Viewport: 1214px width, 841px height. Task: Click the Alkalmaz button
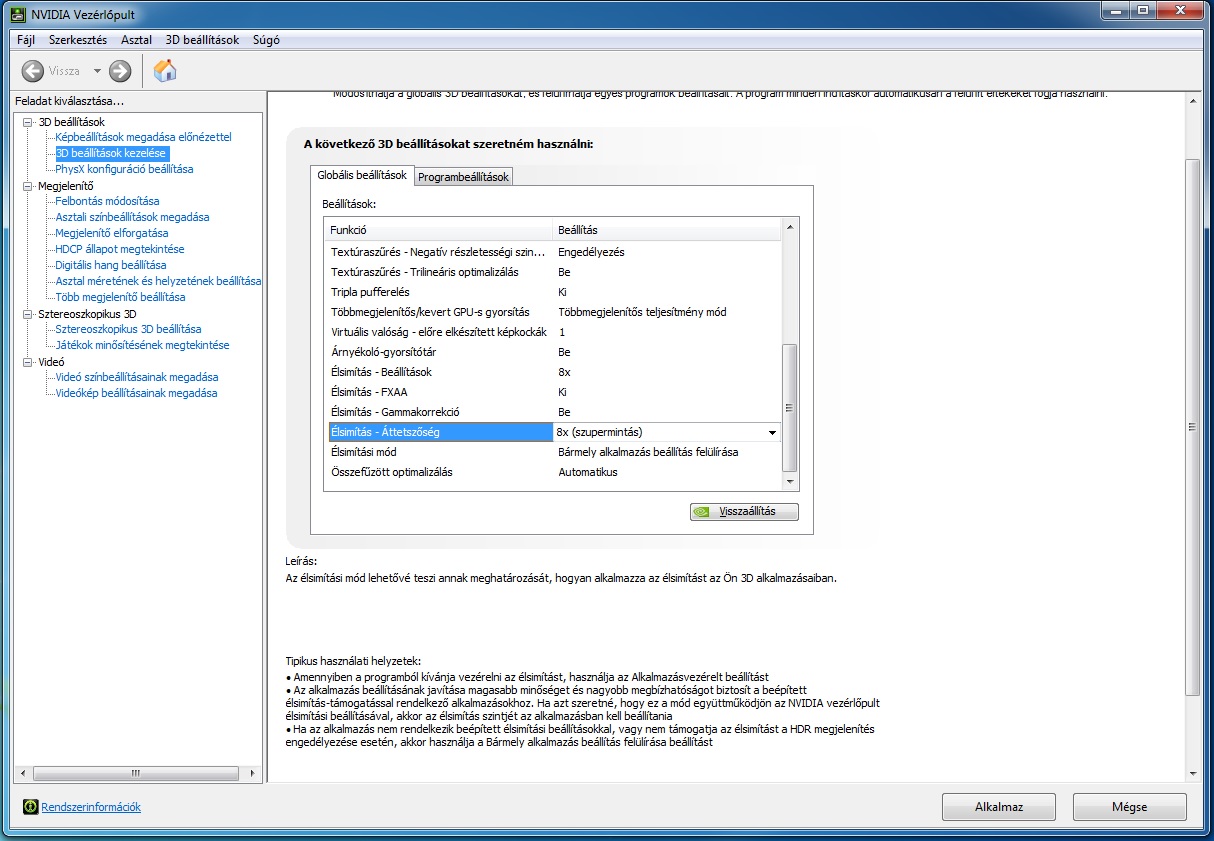coord(999,806)
